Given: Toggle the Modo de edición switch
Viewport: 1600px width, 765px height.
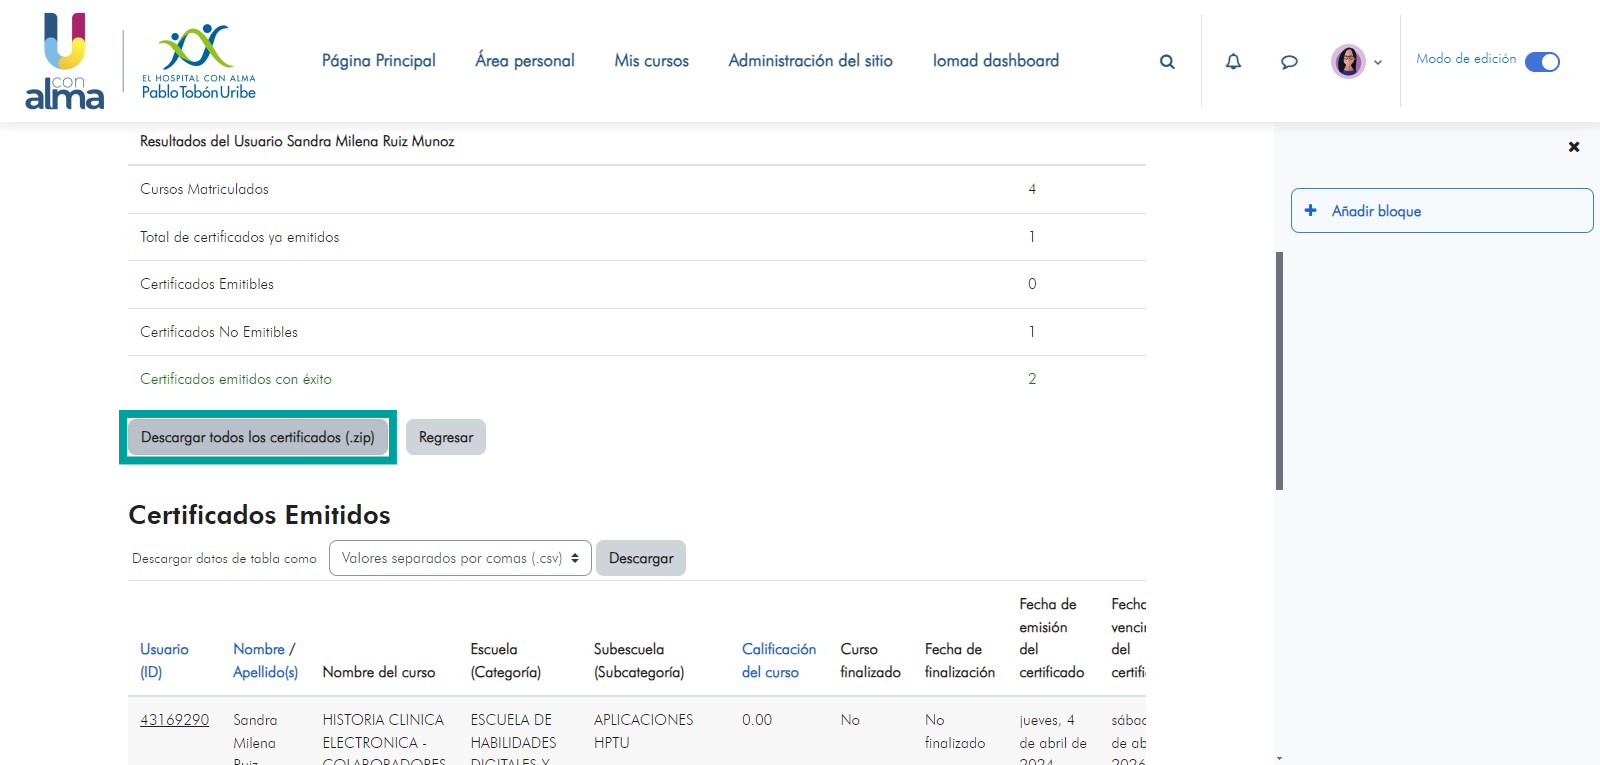Looking at the screenshot, I should [1542, 62].
